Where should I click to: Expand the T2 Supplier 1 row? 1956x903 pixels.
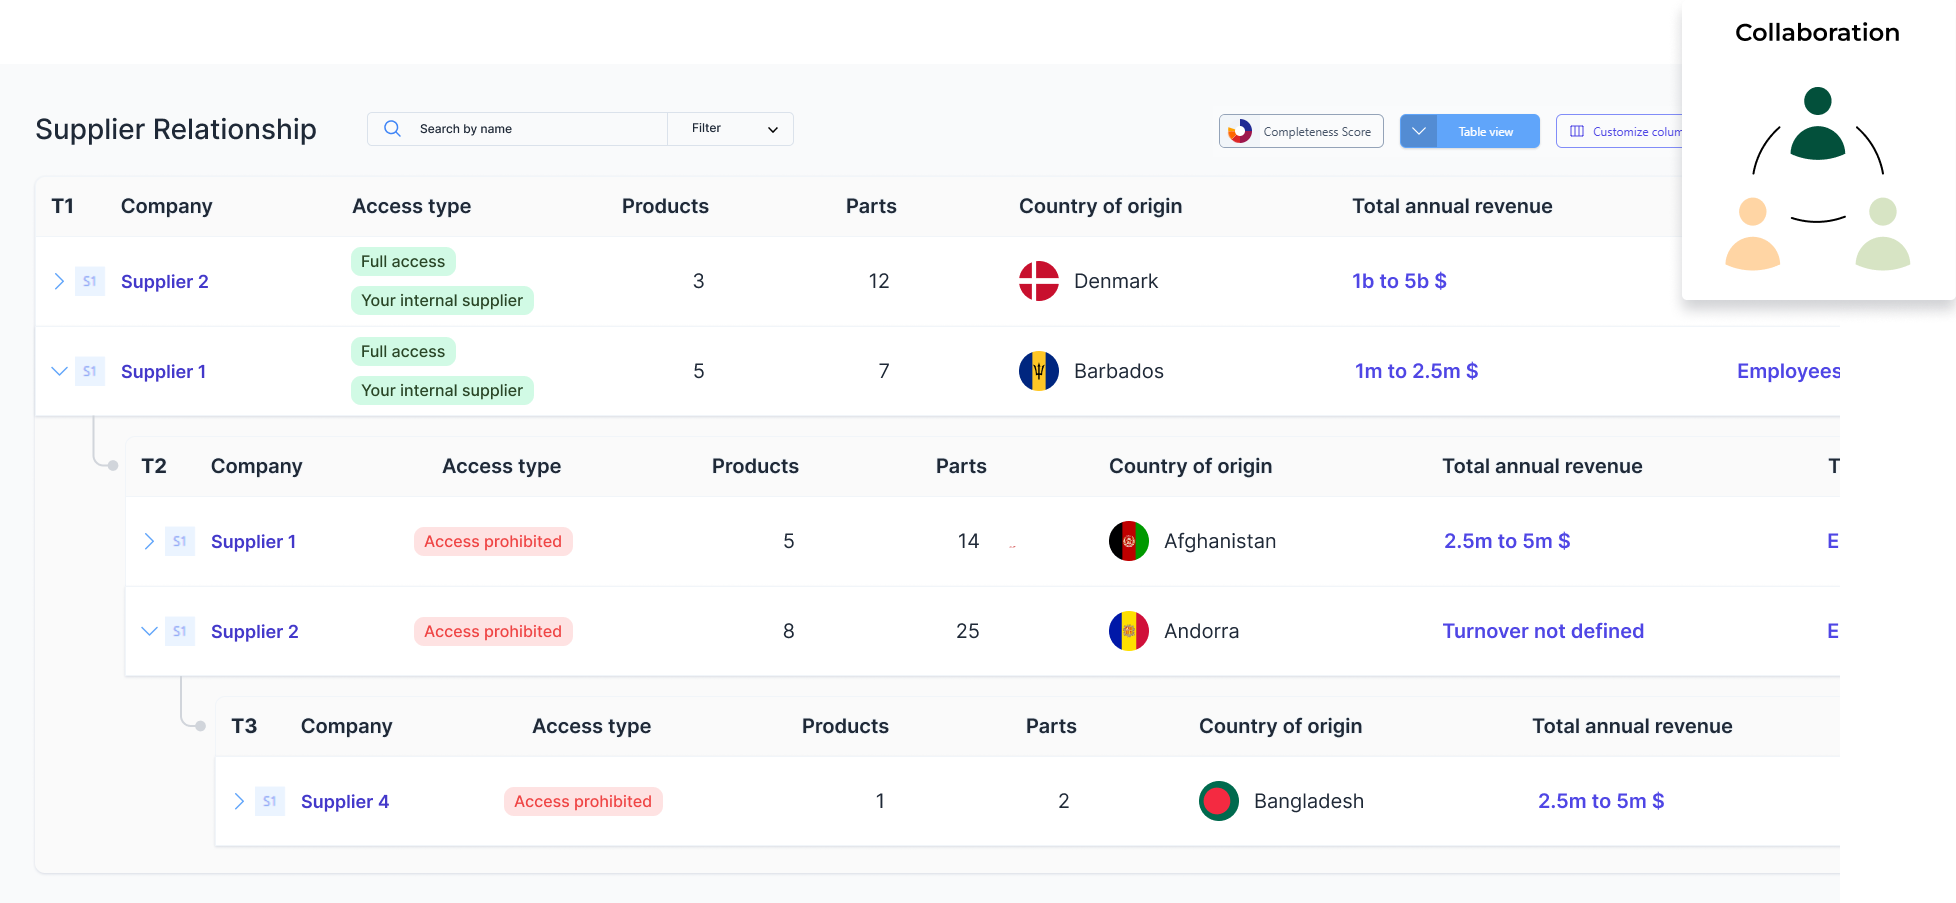pyautogui.click(x=149, y=541)
